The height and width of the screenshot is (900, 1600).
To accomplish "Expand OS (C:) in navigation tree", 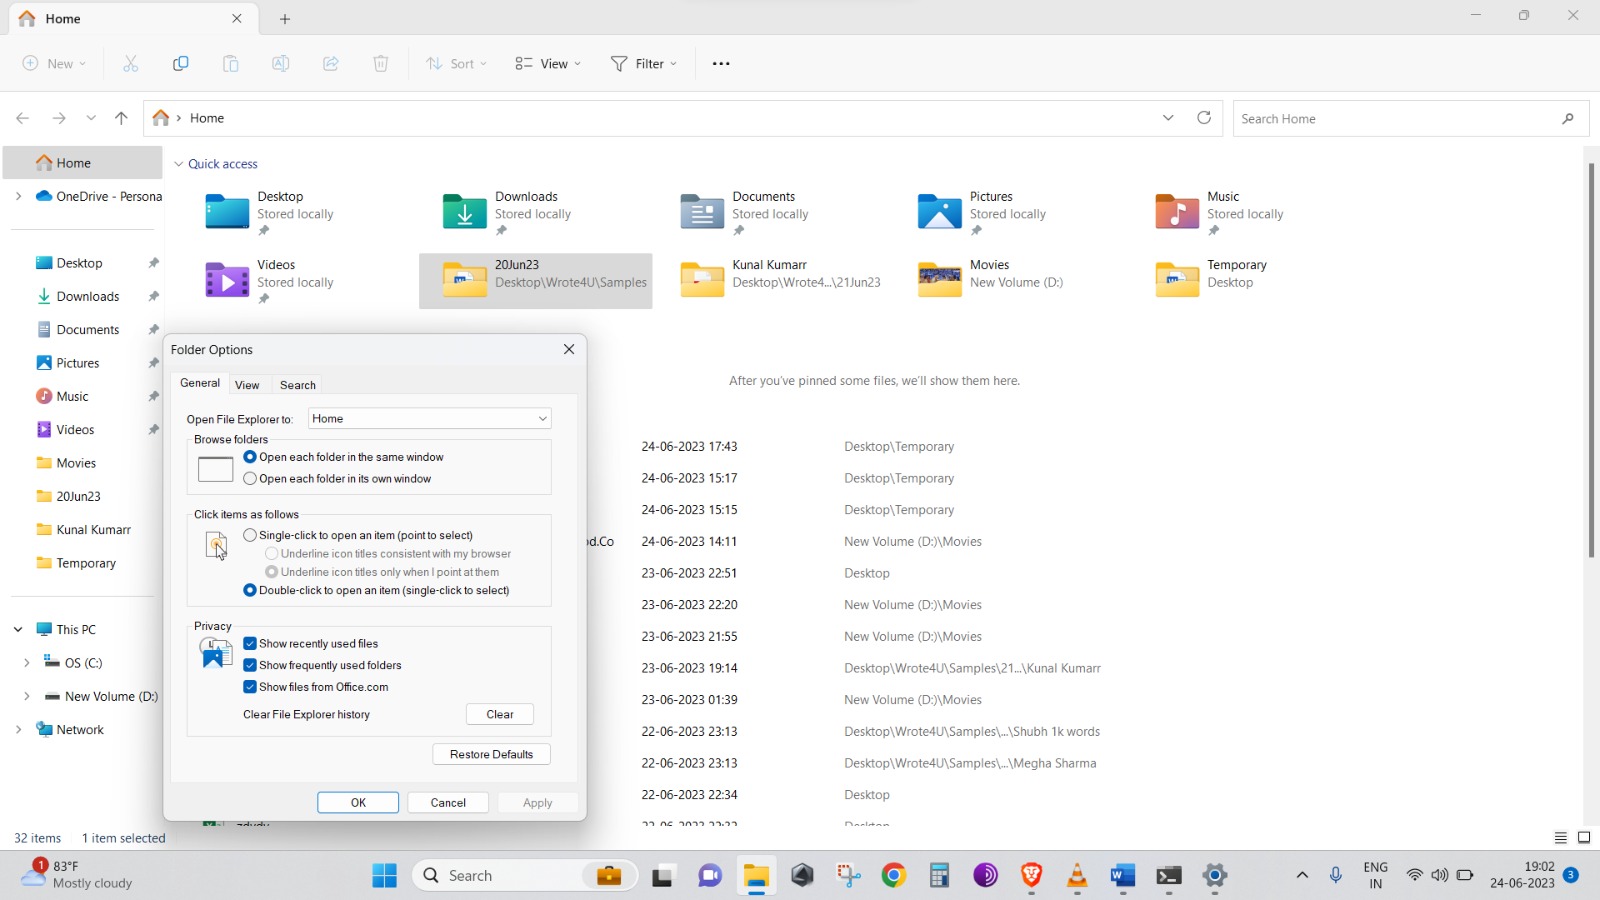I will point(27,663).
